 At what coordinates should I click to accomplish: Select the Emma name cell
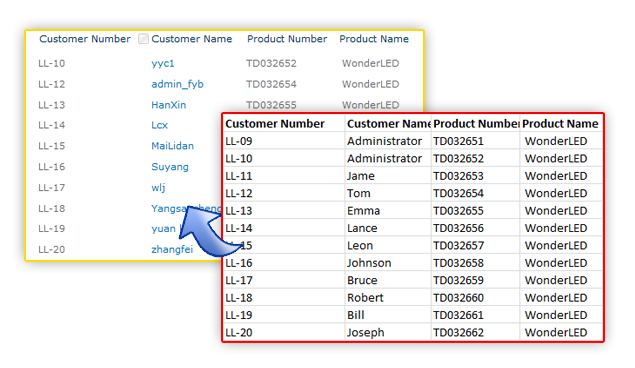tap(388, 211)
